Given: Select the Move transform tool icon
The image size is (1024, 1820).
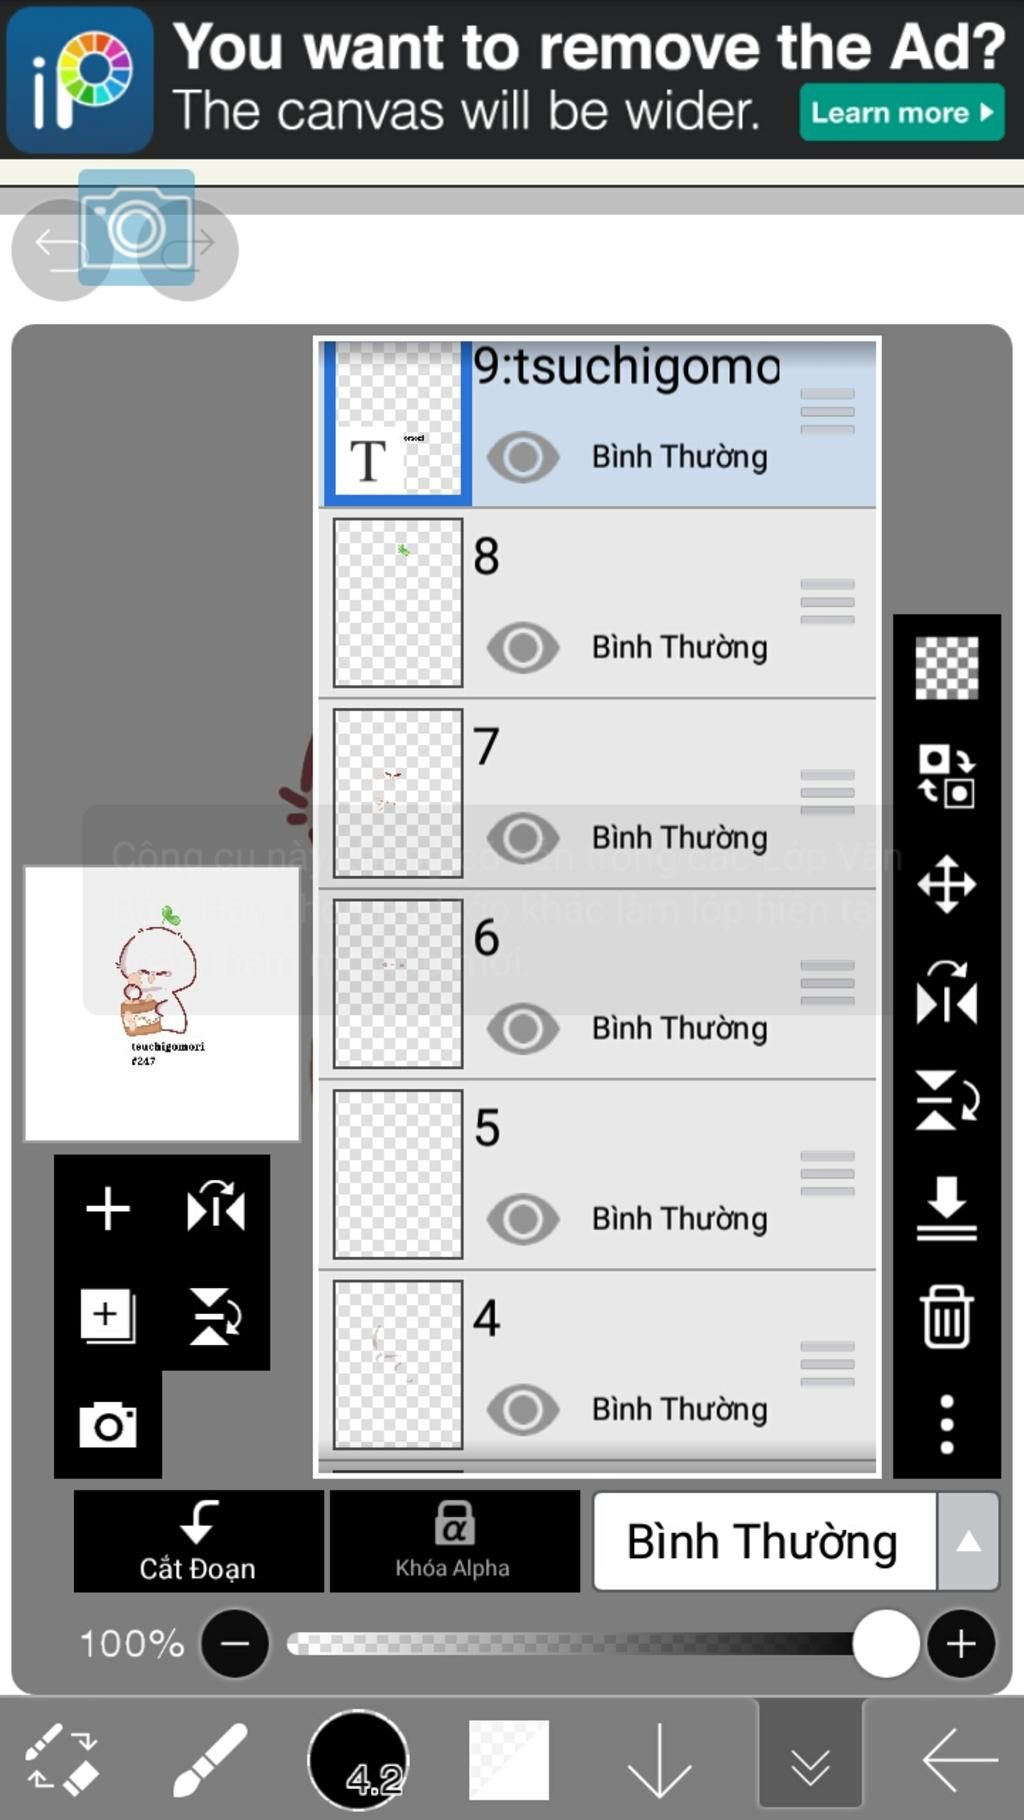Looking at the screenshot, I should point(946,884).
